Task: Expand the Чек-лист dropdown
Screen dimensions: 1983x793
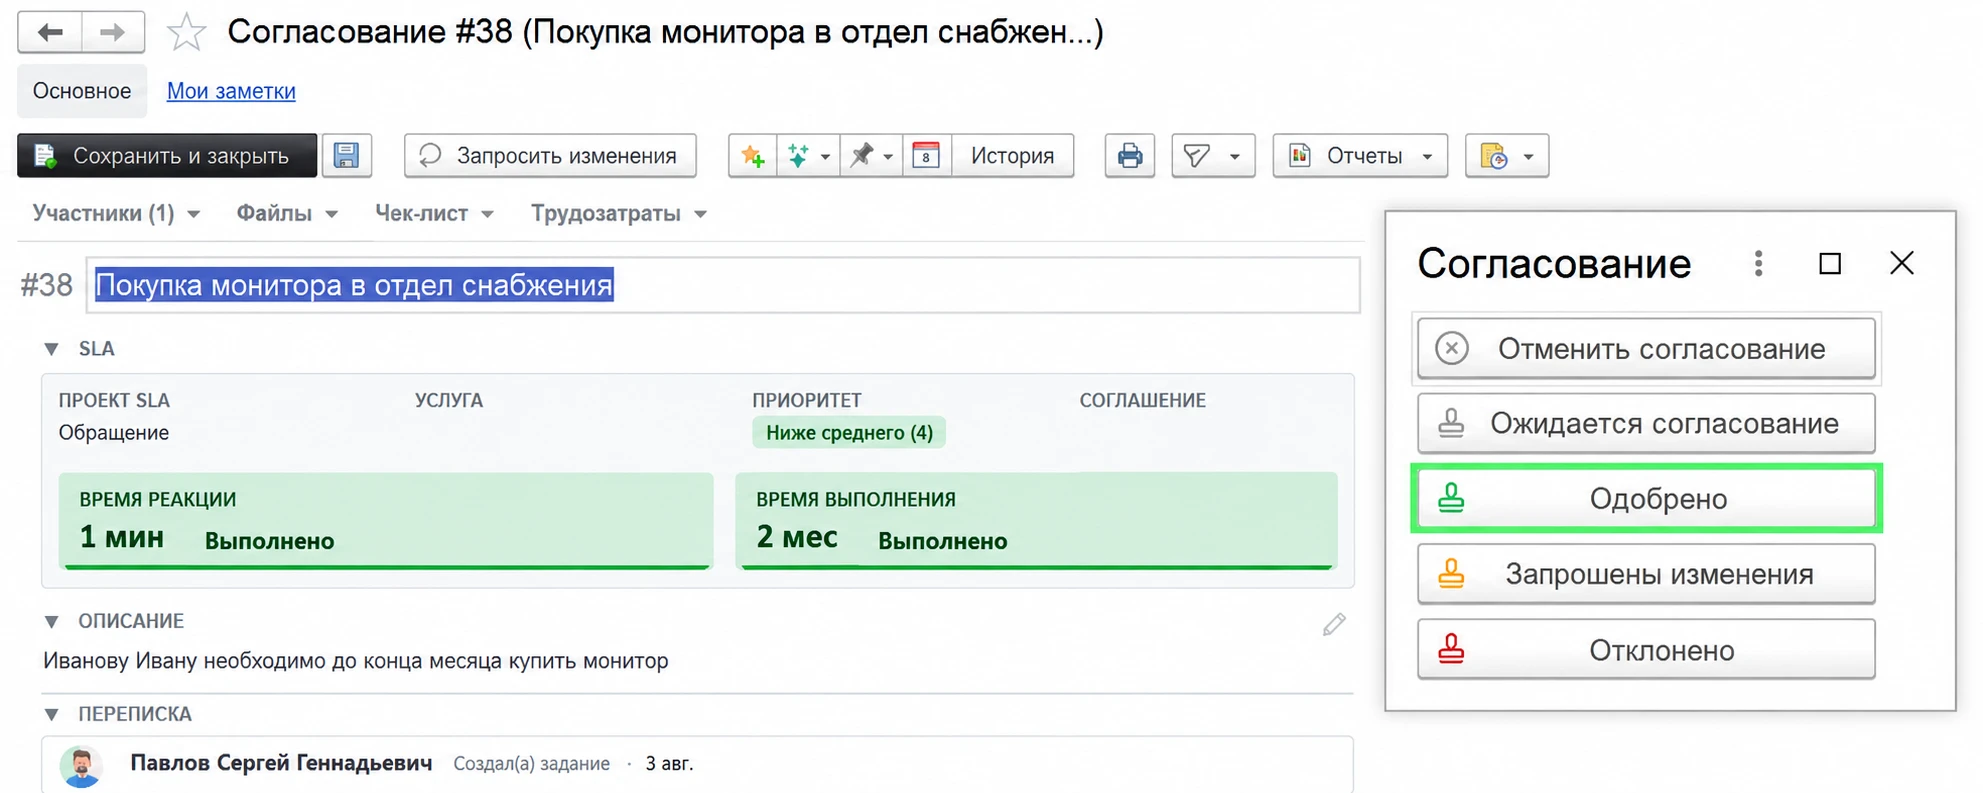Action: (434, 213)
